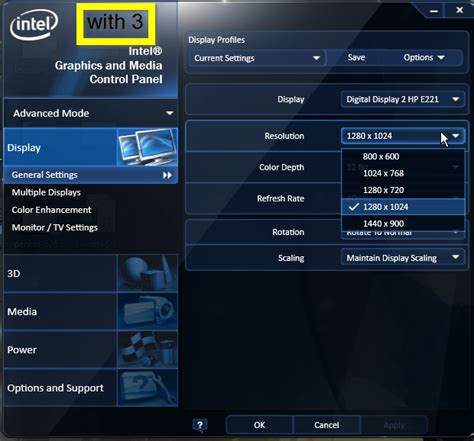474x441 pixels.
Task: Click the Save profile button
Action: click(x=356, y=57)
